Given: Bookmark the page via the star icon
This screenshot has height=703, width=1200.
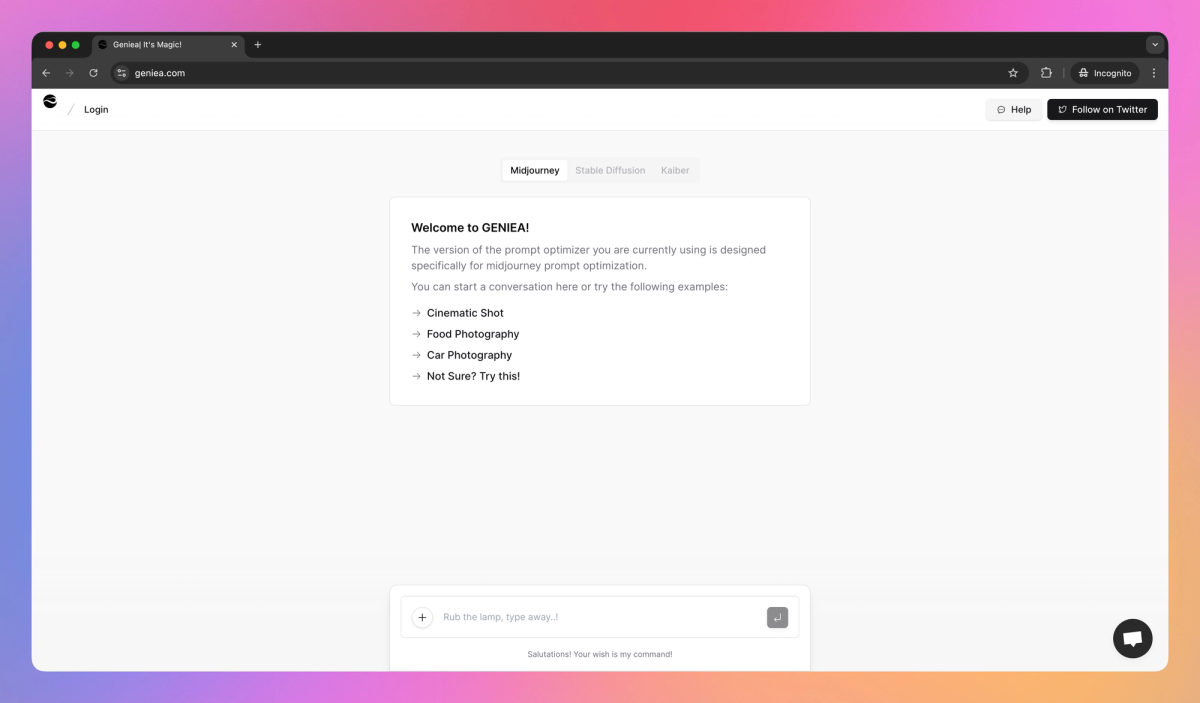Looking at the screenshot, I should 1012,72.
